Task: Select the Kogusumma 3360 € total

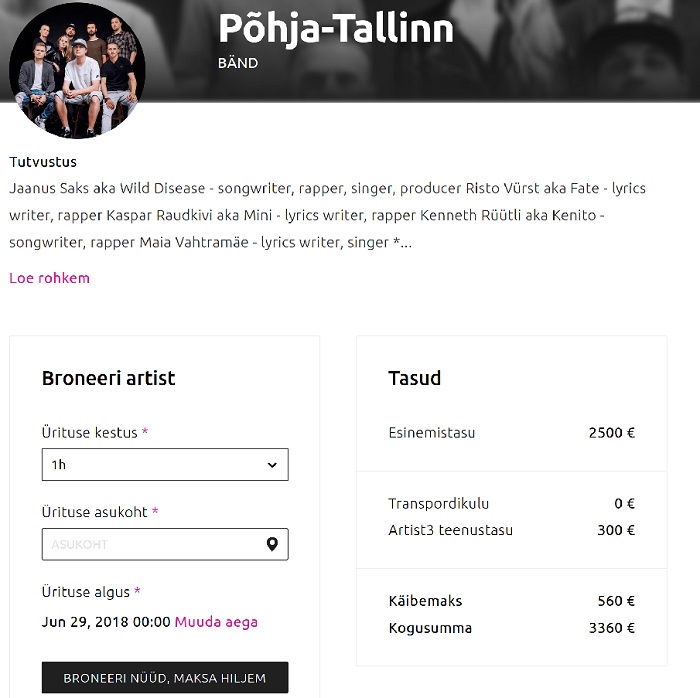Action: (x=612, y=628)
